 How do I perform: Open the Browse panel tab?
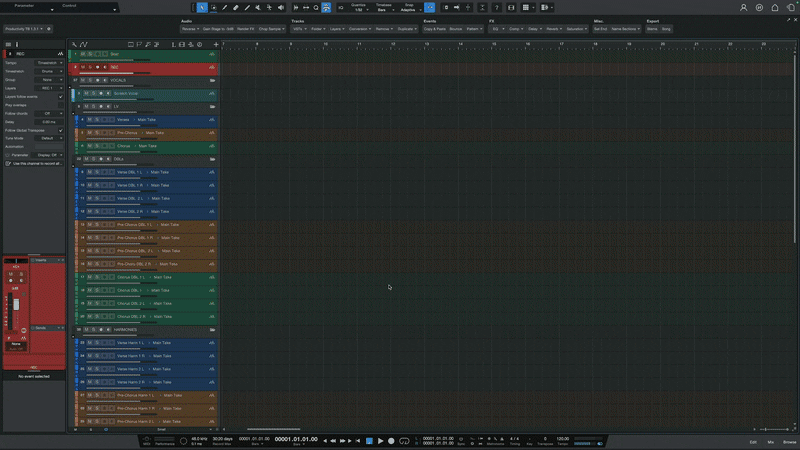tap(789, 441)
